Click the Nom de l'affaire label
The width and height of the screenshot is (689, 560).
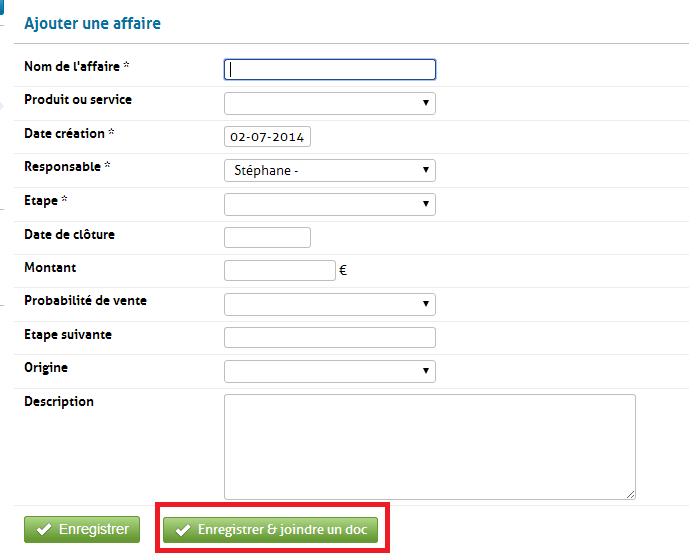click(76, 67)
